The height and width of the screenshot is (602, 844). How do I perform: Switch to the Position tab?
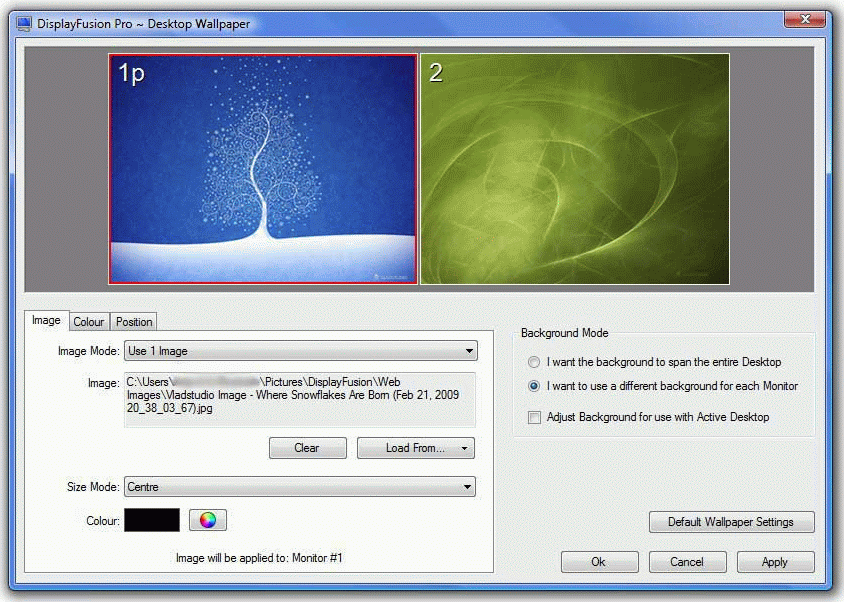134,322
